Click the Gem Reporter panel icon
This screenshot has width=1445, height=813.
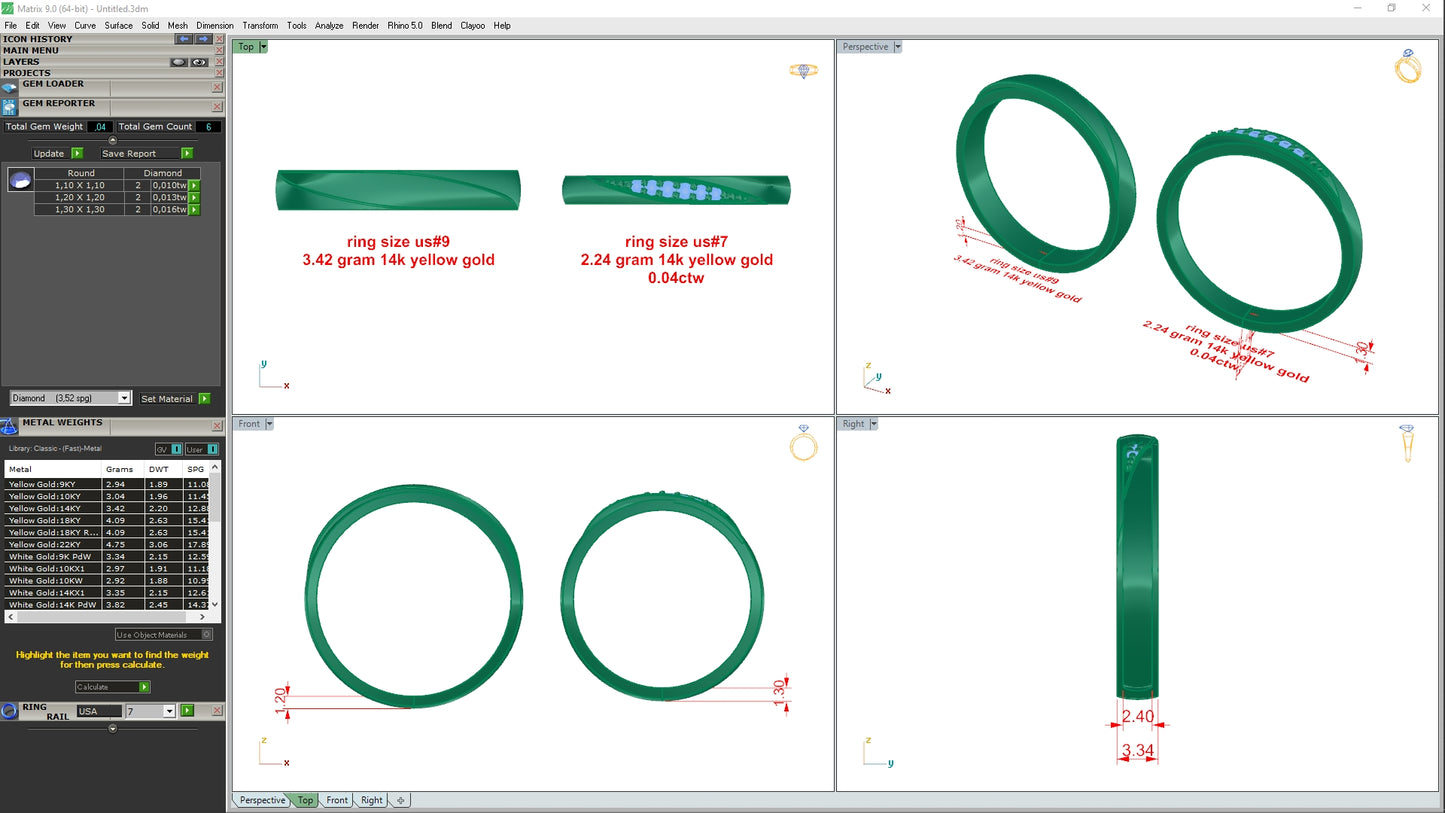[9, 106]
